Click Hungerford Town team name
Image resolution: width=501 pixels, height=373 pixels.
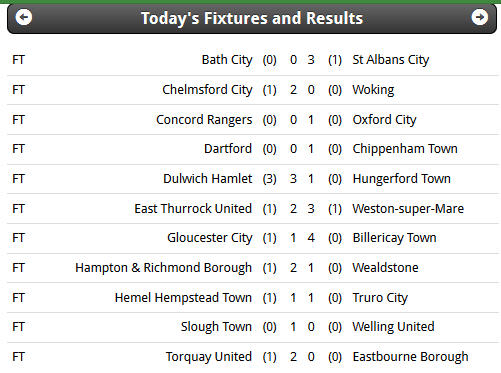tap(402, 179)
